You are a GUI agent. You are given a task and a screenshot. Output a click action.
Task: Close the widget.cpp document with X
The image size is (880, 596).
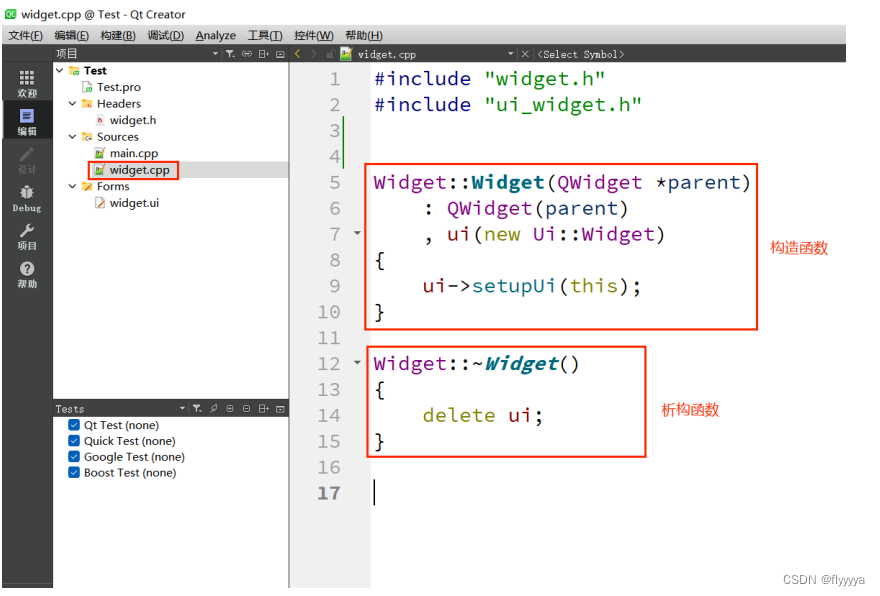[525, 54]
